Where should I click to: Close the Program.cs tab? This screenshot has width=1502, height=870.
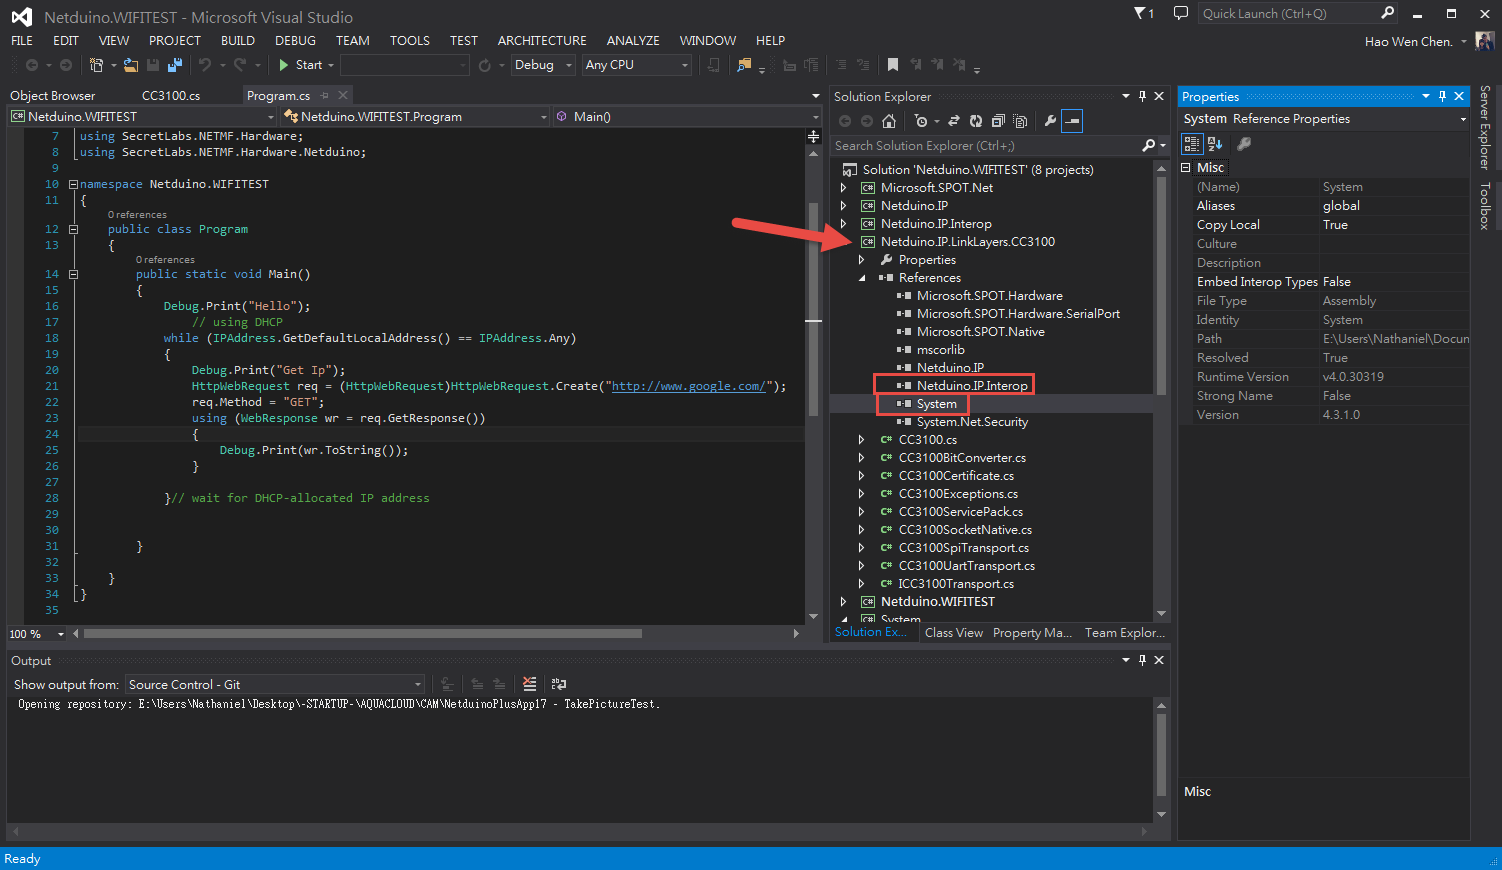pyautogui.click(x=343, y=95)
